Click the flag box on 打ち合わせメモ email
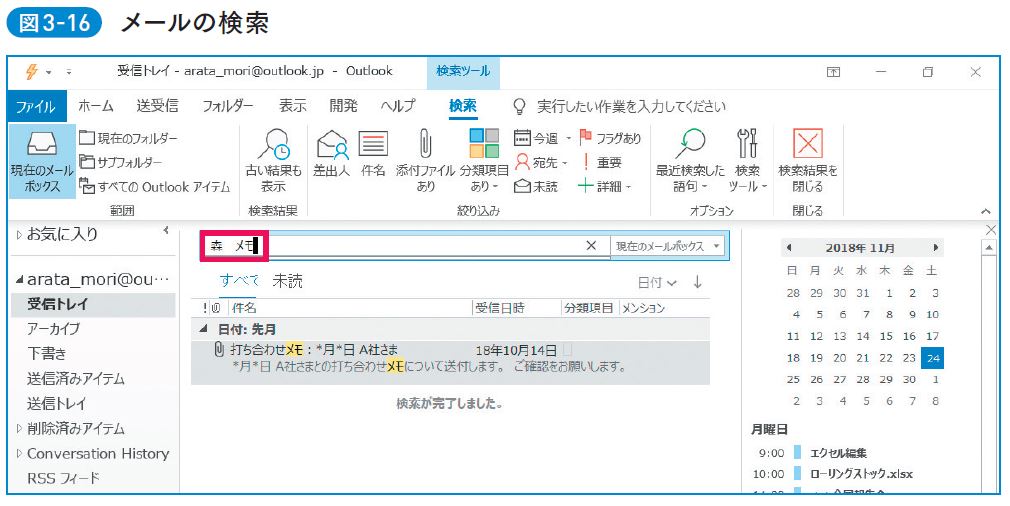 [x=567, y=350]
